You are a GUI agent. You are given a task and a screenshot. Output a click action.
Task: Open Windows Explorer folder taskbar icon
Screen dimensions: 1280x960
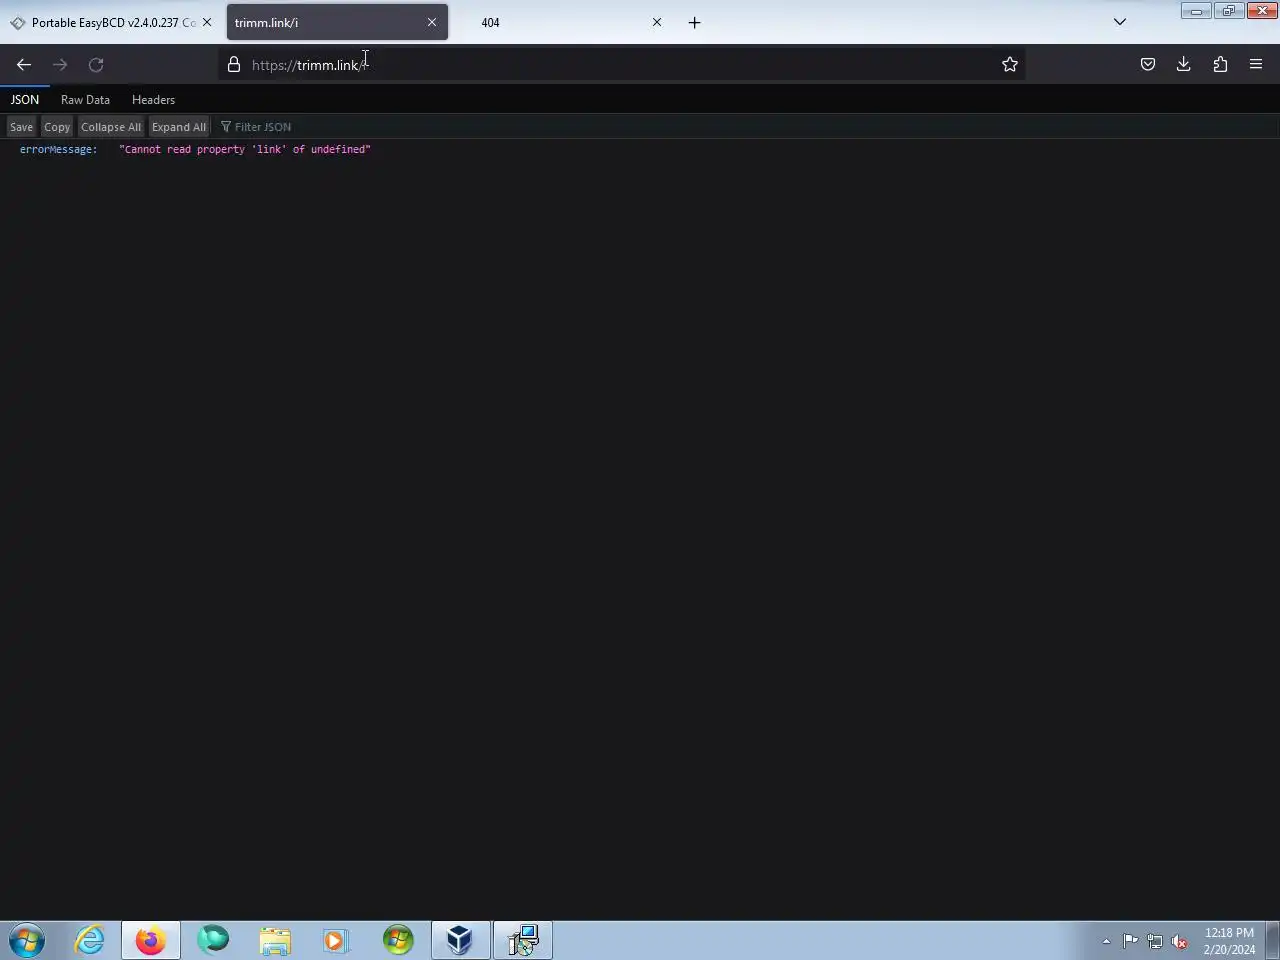click(x=275, y=940)
